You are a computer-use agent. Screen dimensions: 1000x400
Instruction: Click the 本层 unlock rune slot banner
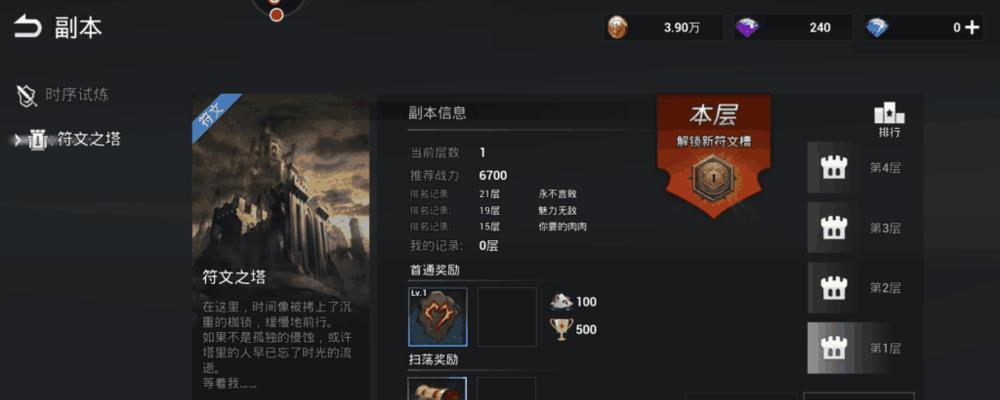(714, 154)
